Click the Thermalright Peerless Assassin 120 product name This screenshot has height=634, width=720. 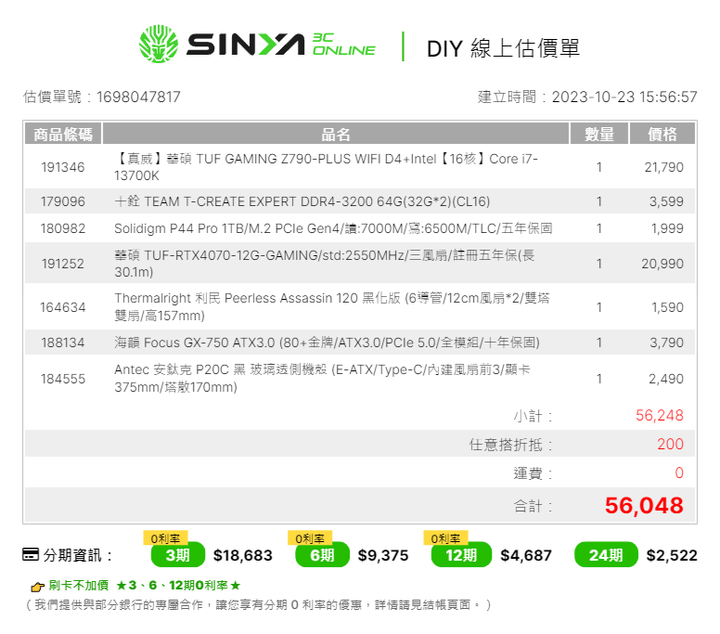[x=332, y=307]
